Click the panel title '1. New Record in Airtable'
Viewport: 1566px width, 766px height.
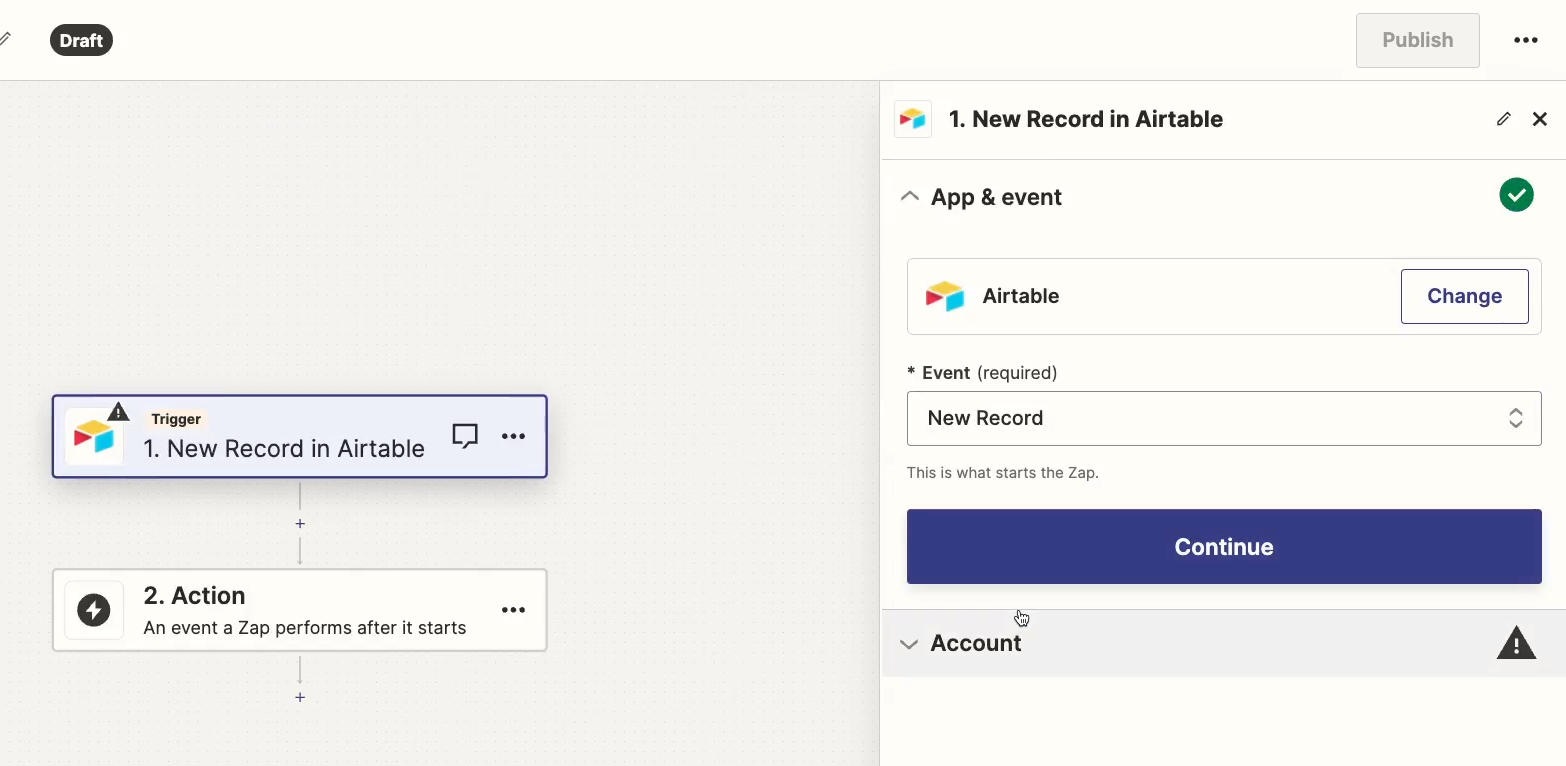(x=1085, y=119)
